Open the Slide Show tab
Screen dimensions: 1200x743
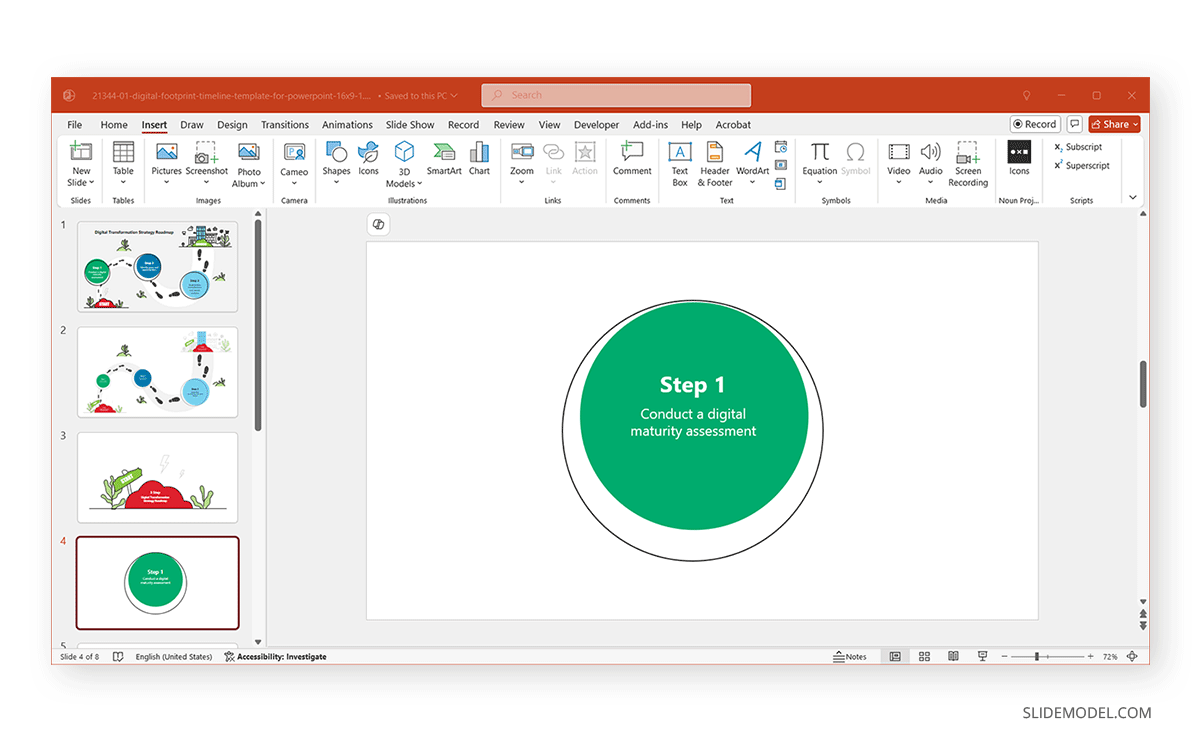point(410,125)
